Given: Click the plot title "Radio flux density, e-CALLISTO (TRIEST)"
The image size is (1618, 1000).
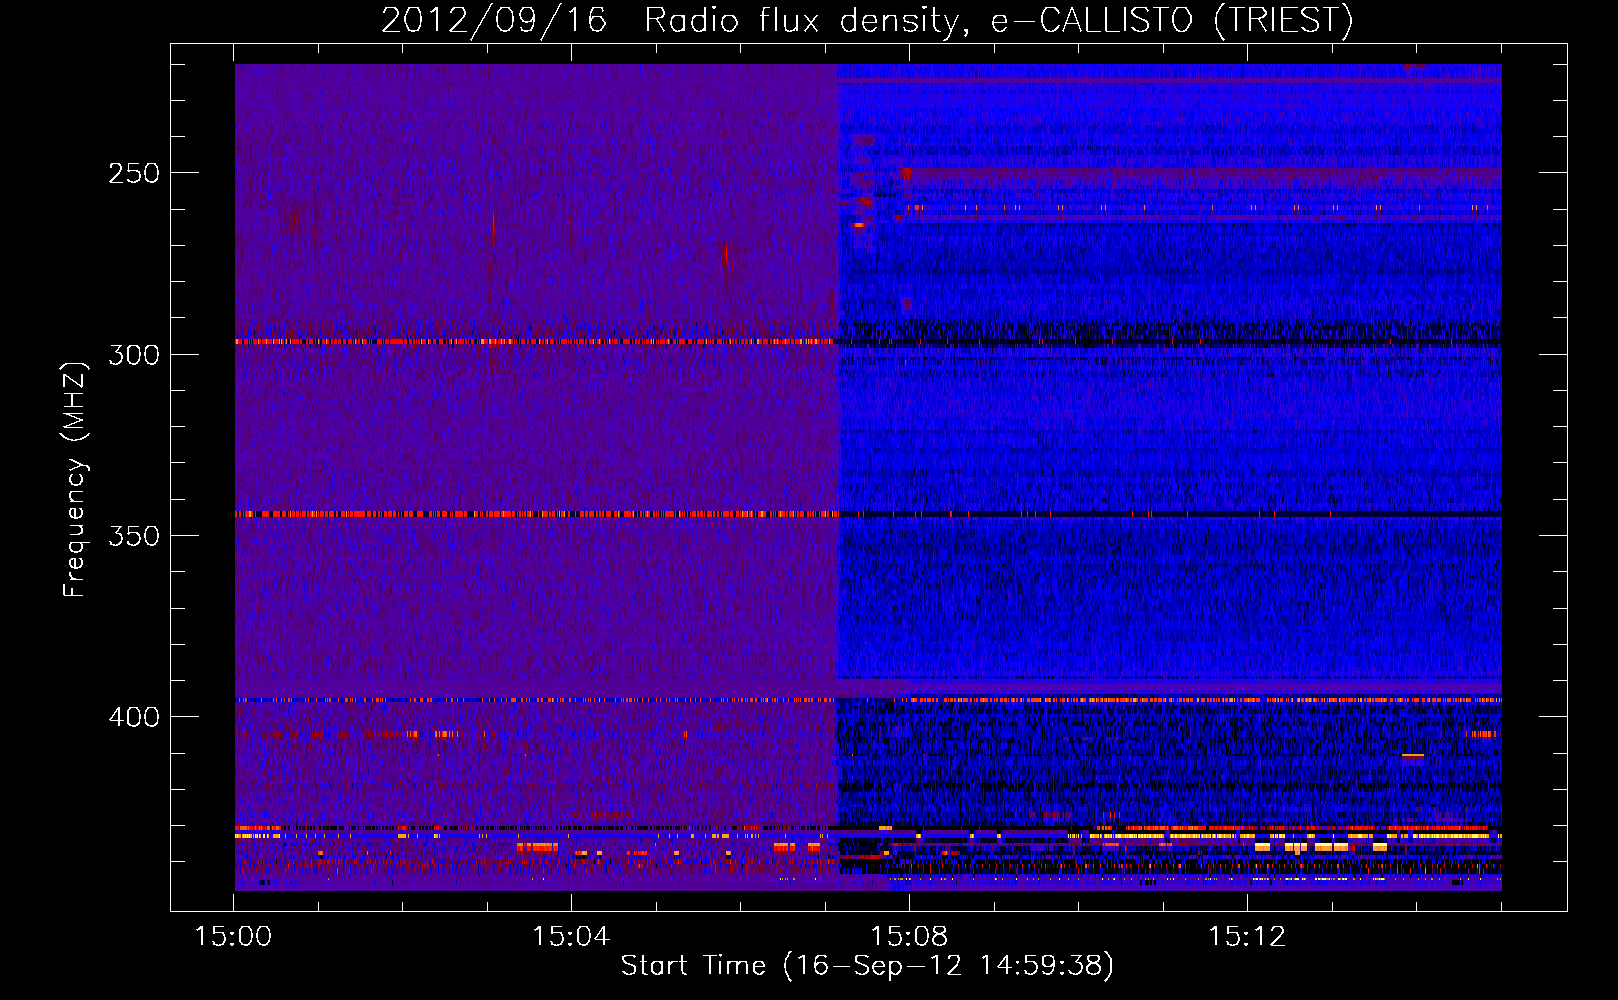Looking at the screenshot, I should [x=998, y=20].
